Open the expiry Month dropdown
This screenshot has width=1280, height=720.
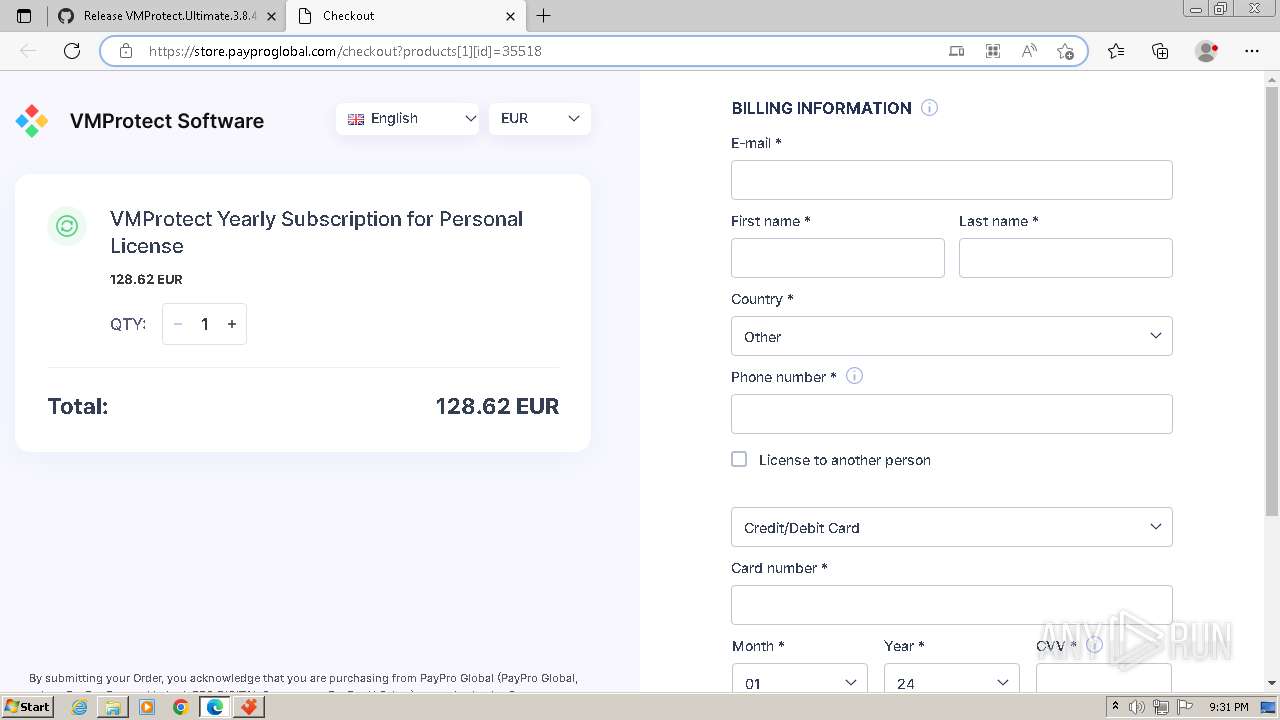pos(800,677)
